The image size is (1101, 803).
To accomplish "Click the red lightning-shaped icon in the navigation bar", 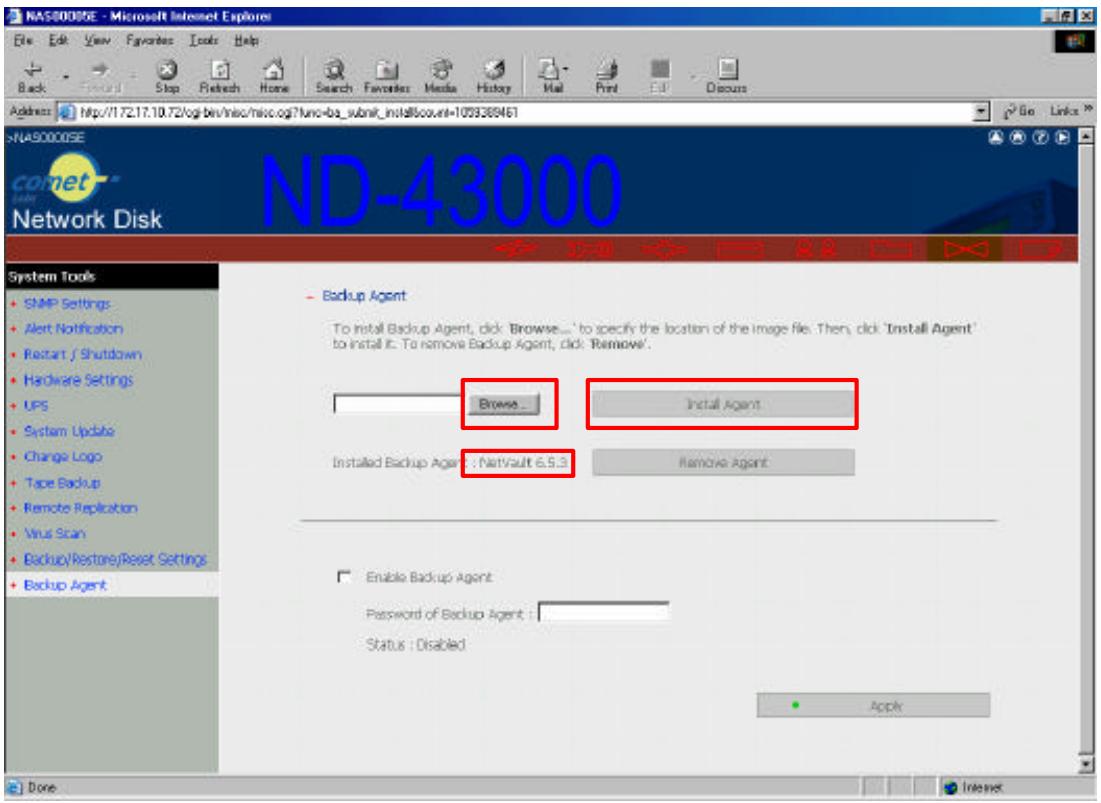I will (516, 248).
